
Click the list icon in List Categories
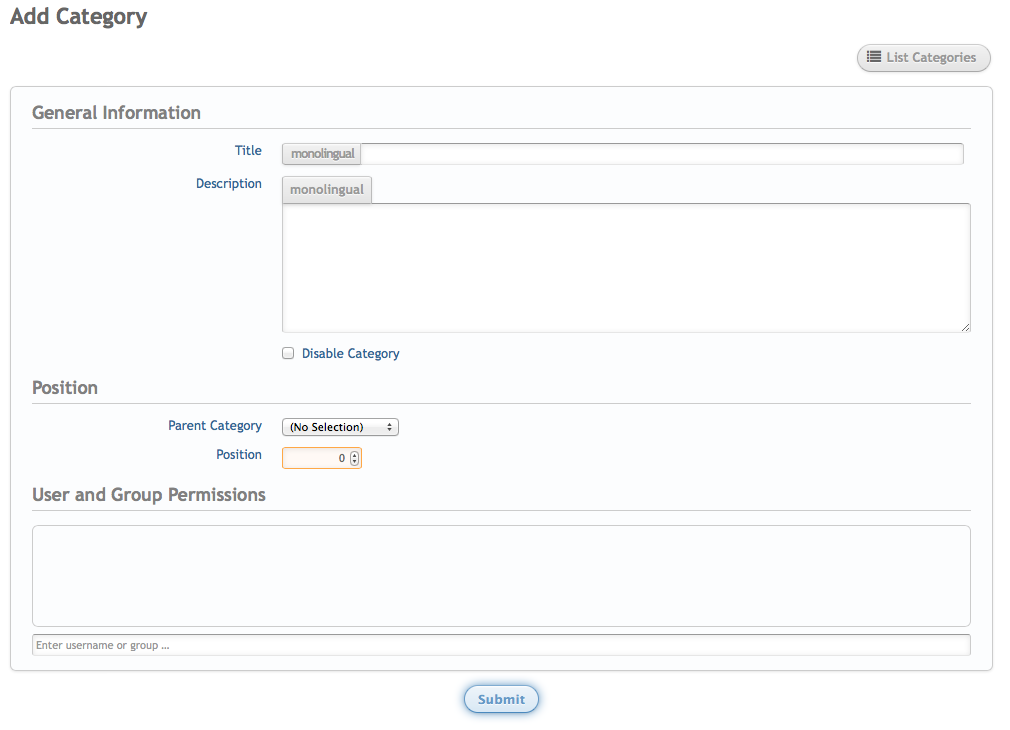coord(873,57)
